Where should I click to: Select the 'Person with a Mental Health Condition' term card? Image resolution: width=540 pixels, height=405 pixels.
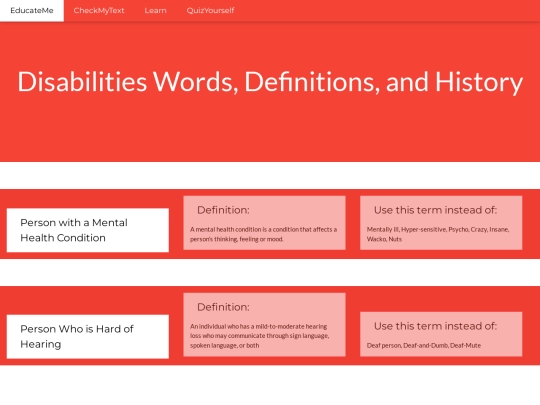tap(88, 230)
